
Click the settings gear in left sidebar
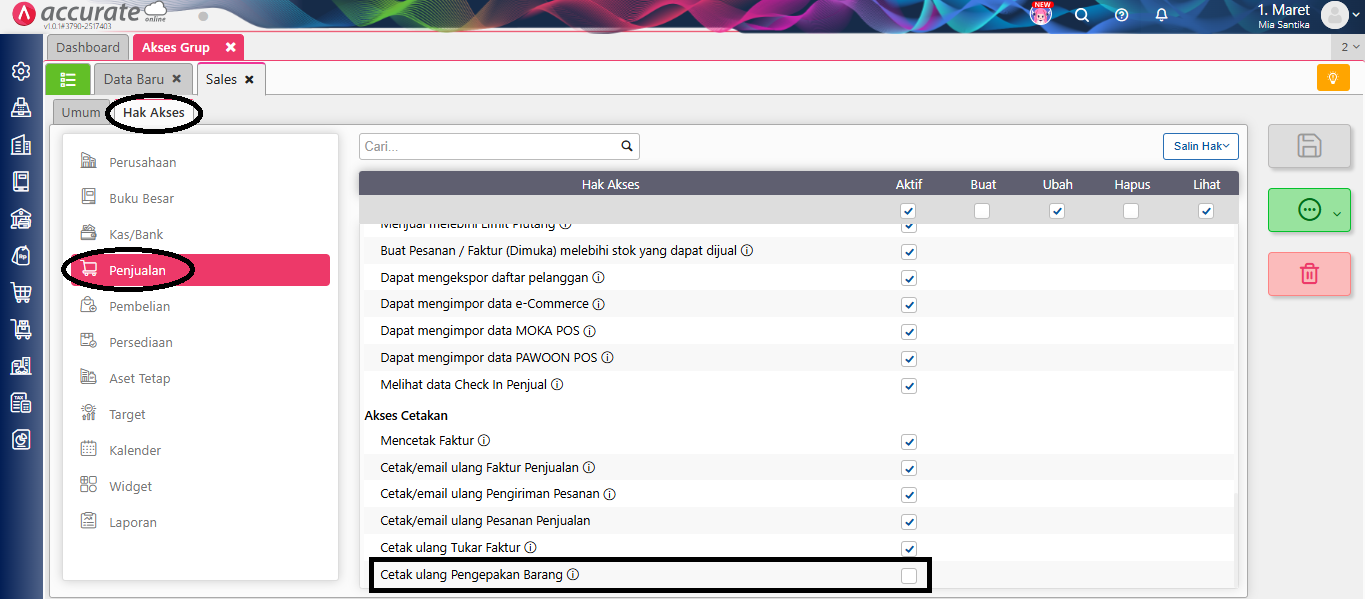[x=20, y=71]
